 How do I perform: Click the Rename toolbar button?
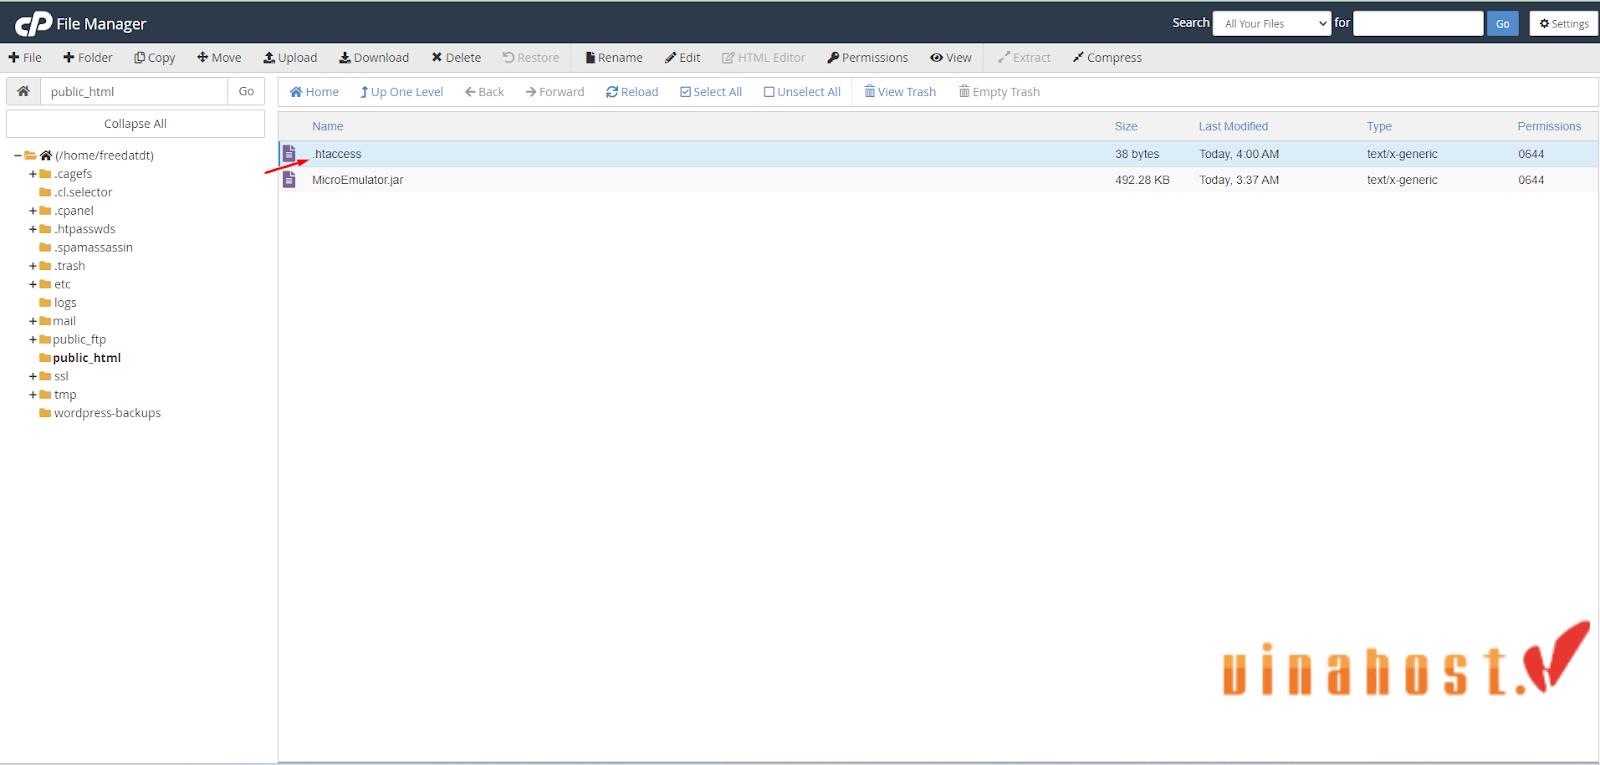[614, 58]
